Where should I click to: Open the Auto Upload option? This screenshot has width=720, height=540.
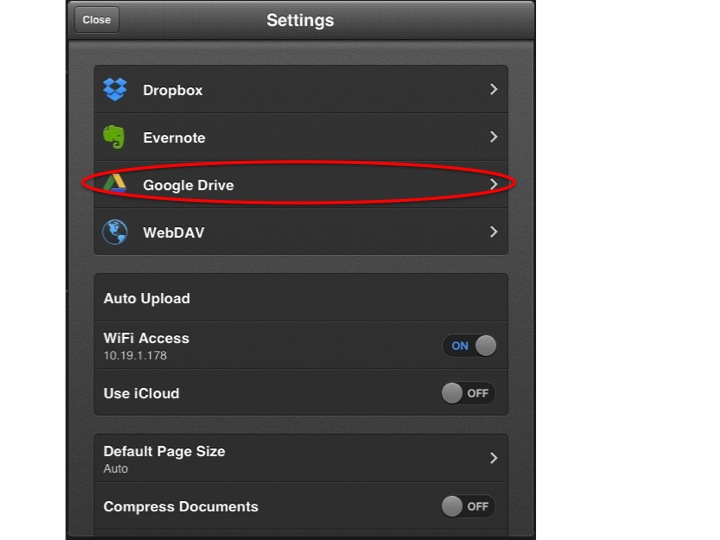click(x=147, y=298)
